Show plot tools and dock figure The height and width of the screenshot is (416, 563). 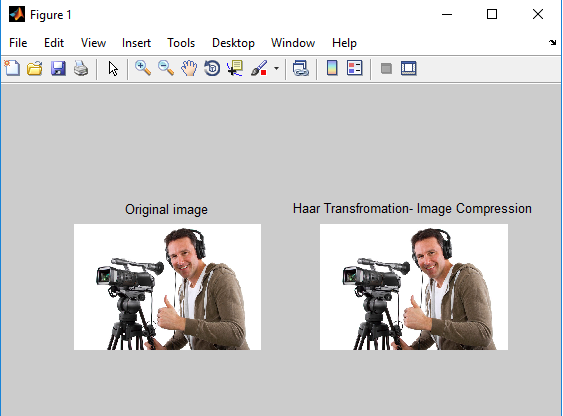point(409,68)
